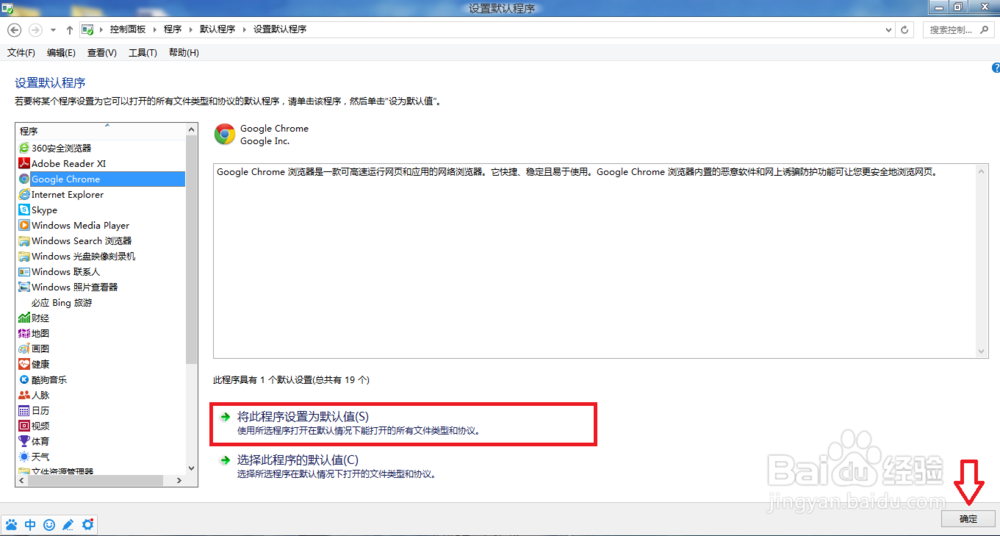Viewport: 1000px width, 536px height.
Task: Click the Windows 照片查看器 icon
Action: 24,287
